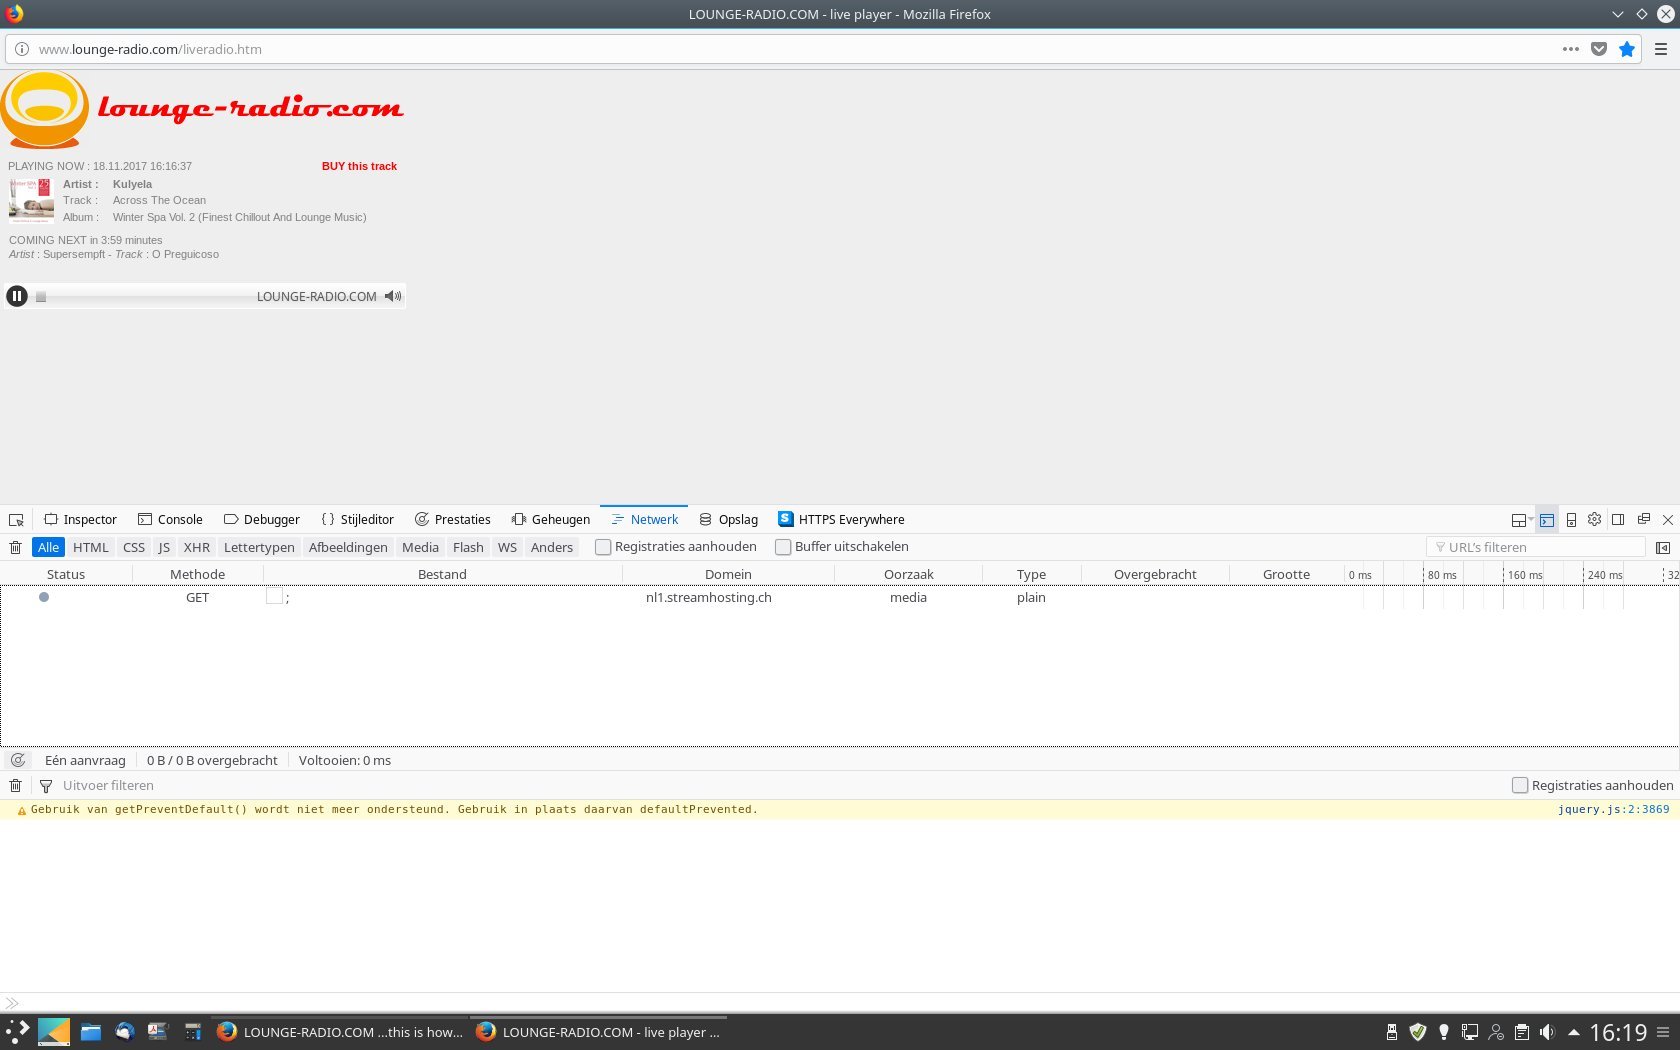Toggle responsive design mode icon
This screenshot has height=1050, width=1680.
[1571, 520]
